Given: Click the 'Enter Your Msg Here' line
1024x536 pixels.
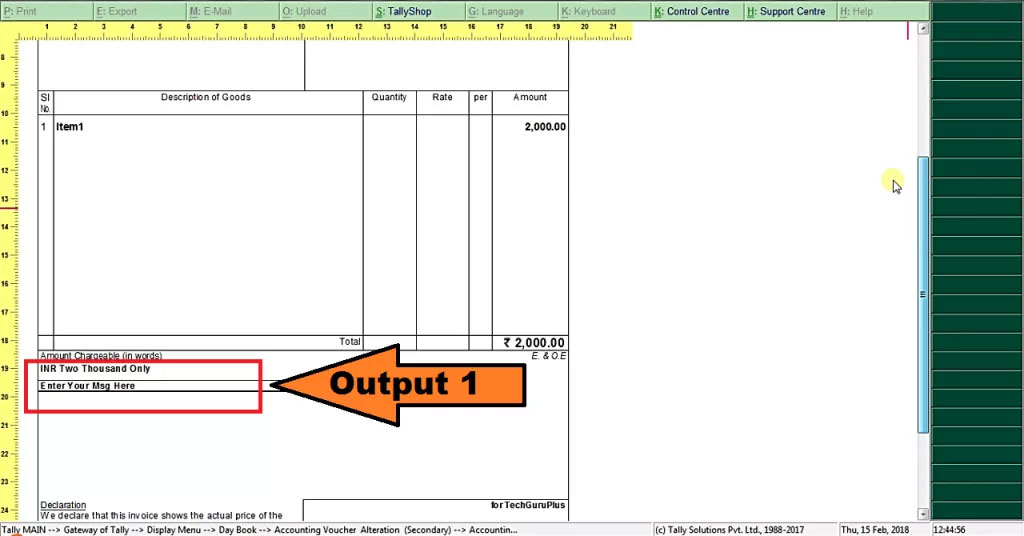Looking at the screenshot, I should pyautogui.click(x=88, y=386).
